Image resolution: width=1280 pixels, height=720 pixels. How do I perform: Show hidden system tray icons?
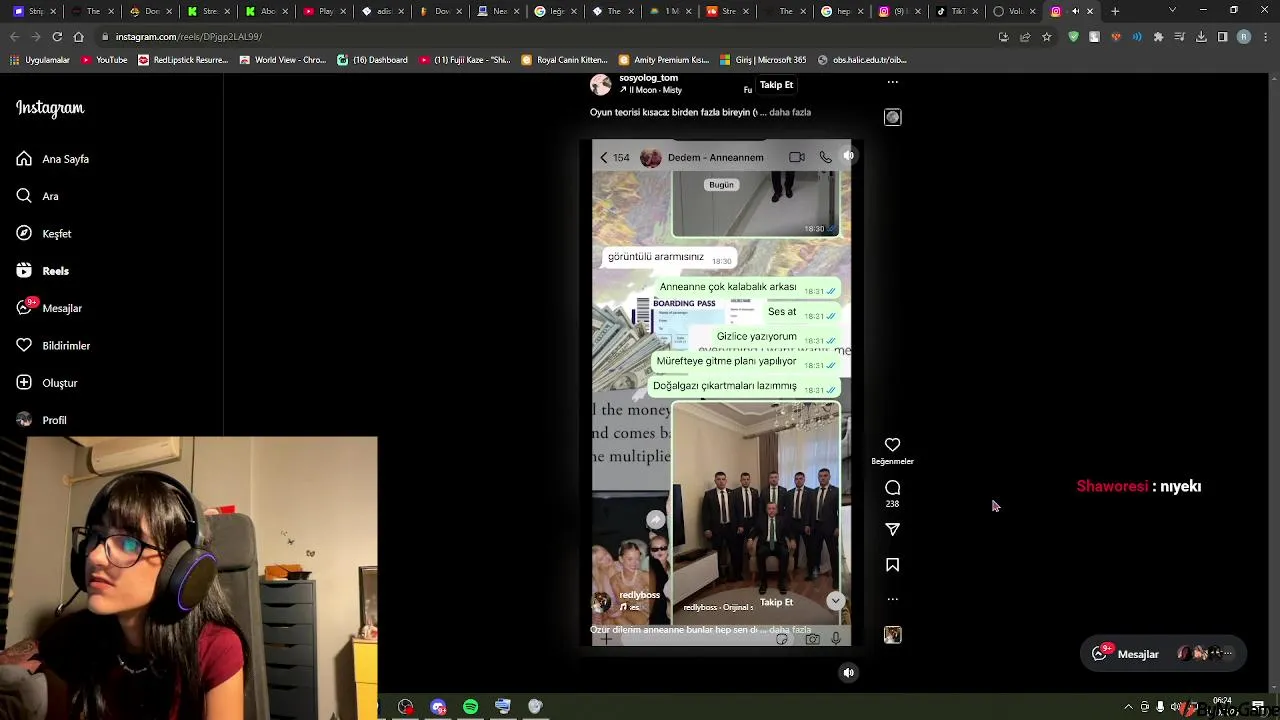click(x=1128, y=707)
